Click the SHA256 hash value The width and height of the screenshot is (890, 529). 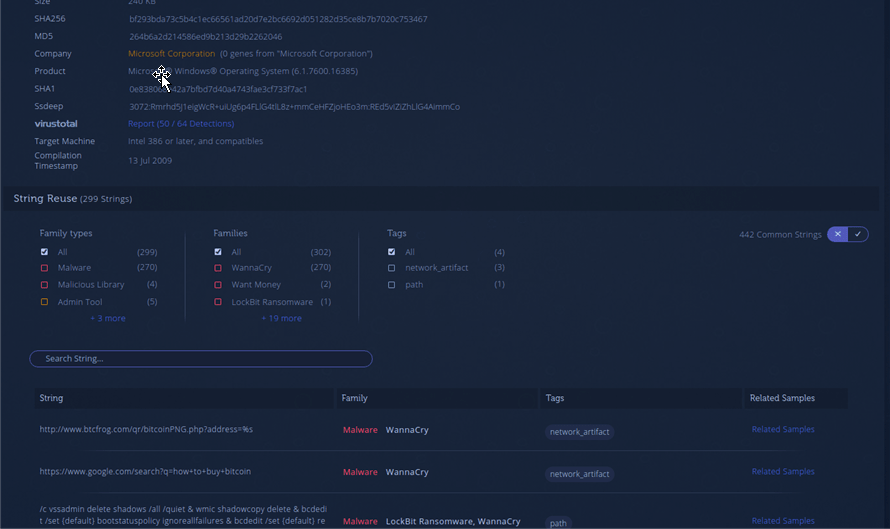pos(278,19)
